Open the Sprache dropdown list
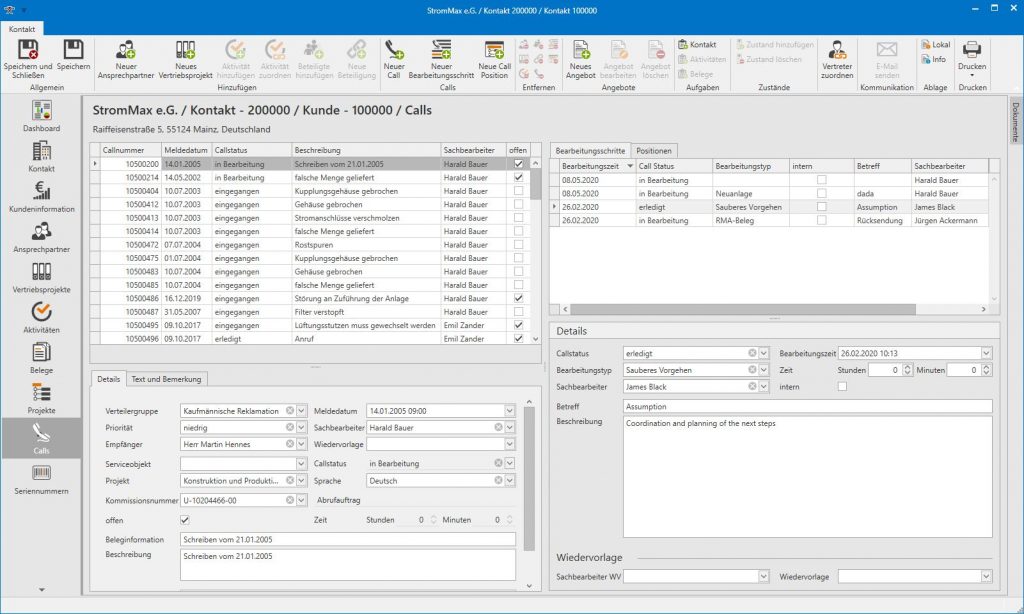The width and height of the screenshot is (1024, 614). click(x=510, y=481)
